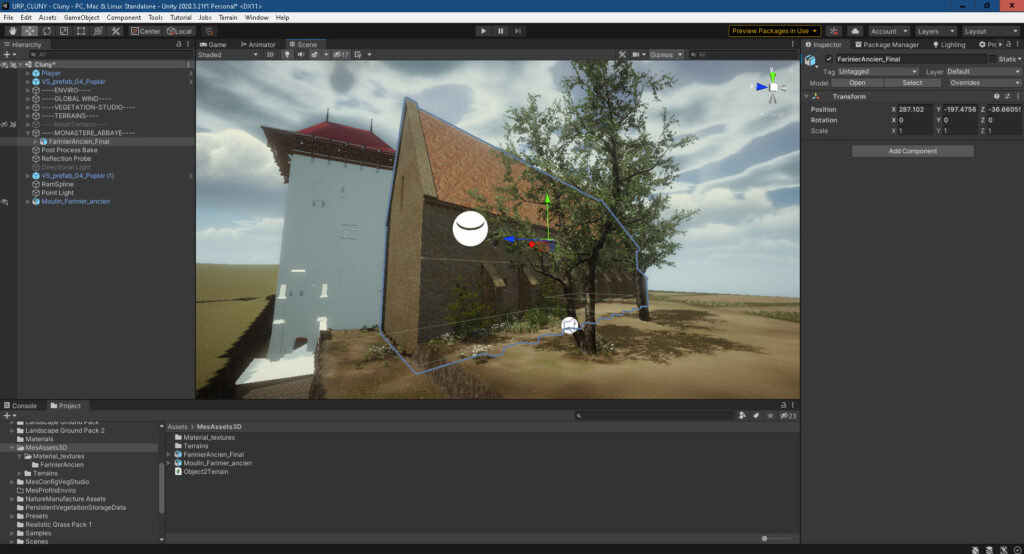Toggle scene audio icon
1024x554 pixels.
pyautogui.click(x=300, y=55)
